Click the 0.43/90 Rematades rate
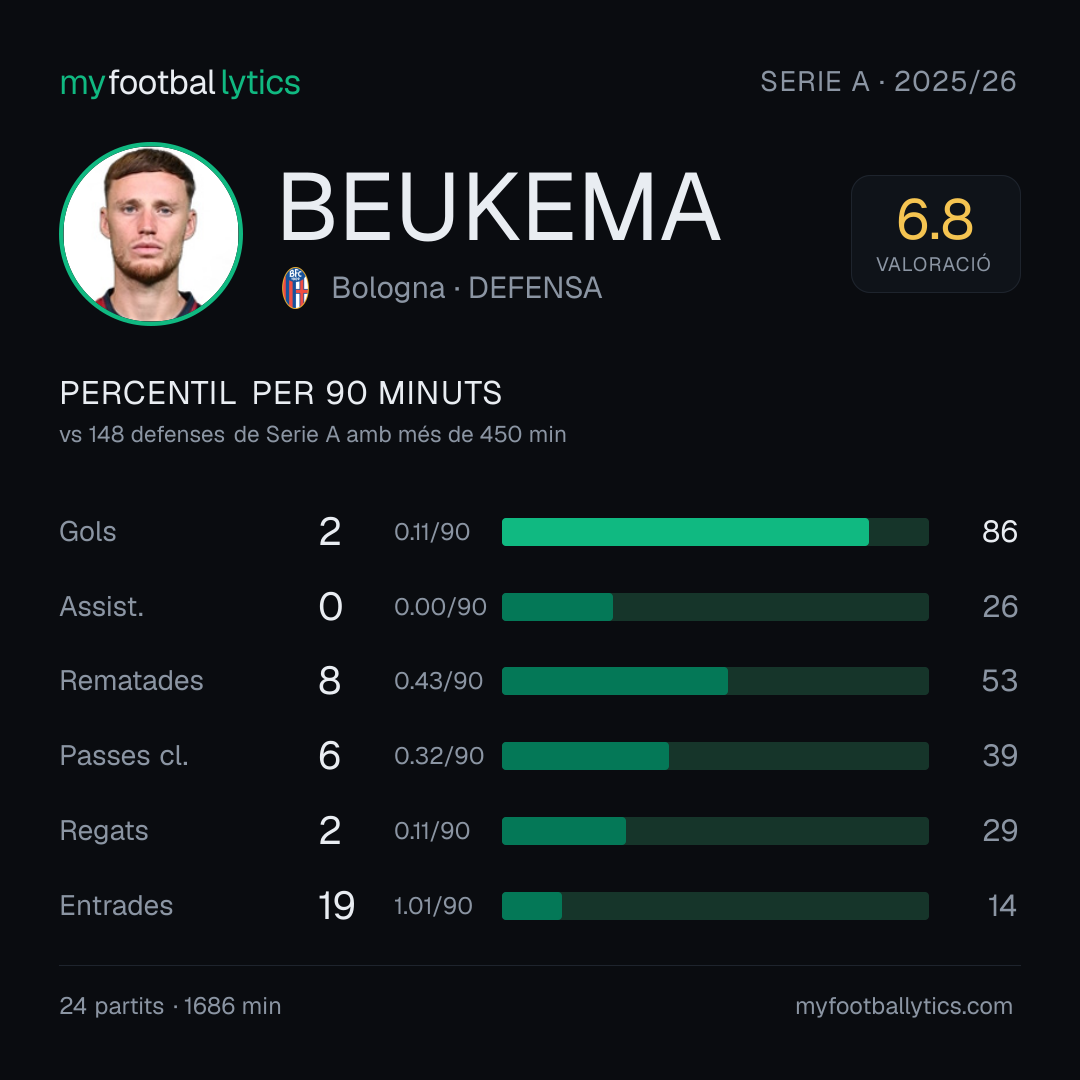Viewport: 1080px width, 1080px height. (x=438, y=681)
